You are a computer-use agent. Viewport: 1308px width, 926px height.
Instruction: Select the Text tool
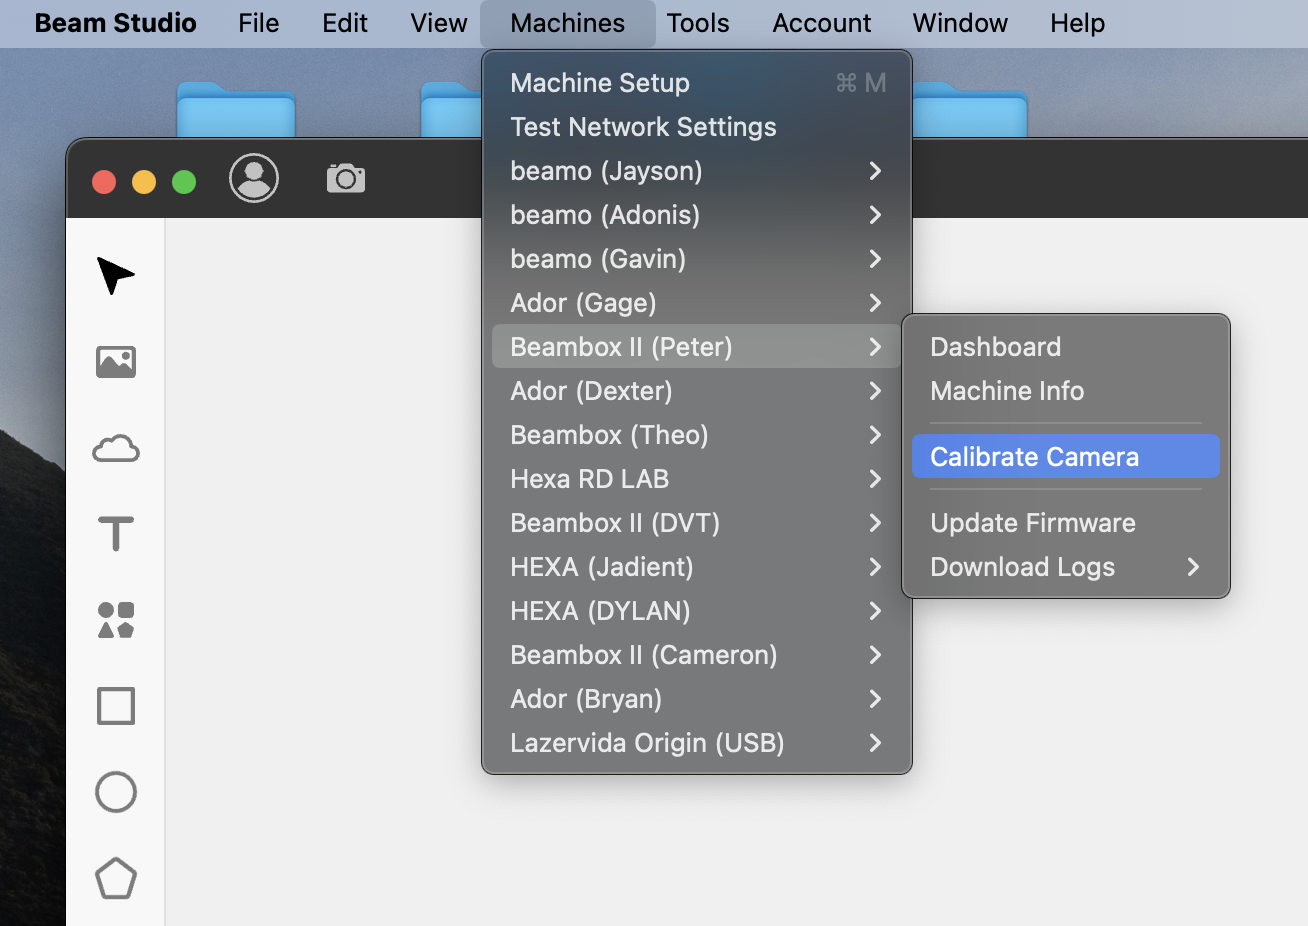[x=116, y=534]
